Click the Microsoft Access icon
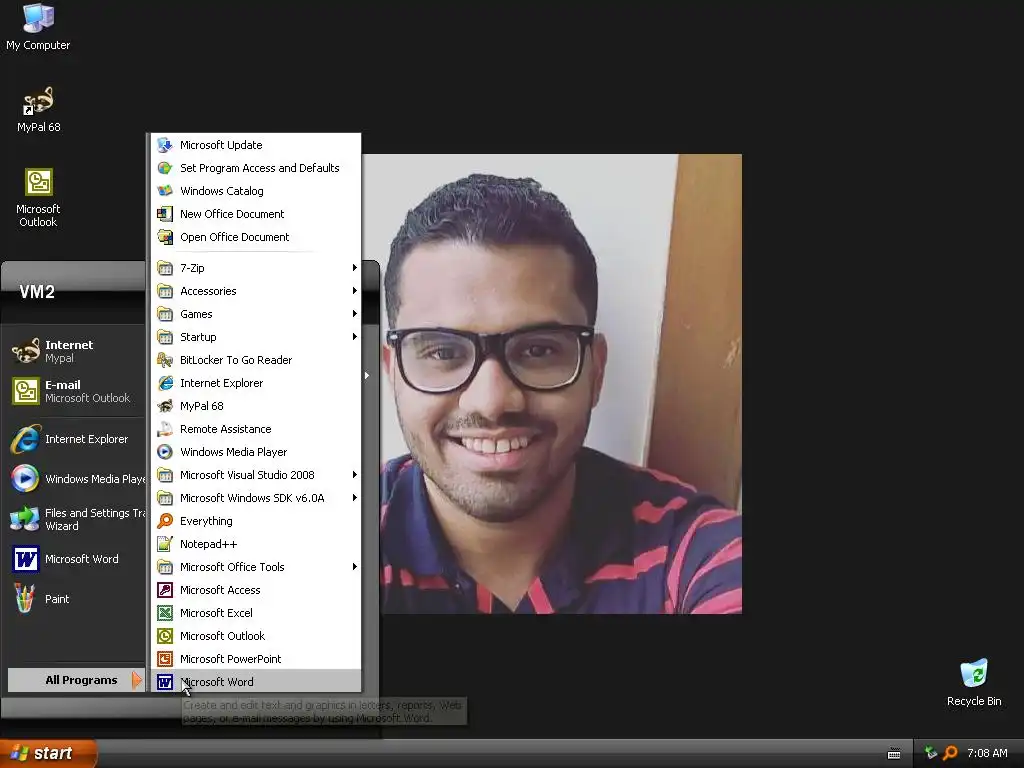The width and height of the screenshot is (1024, 768). [x=165, y=590]
